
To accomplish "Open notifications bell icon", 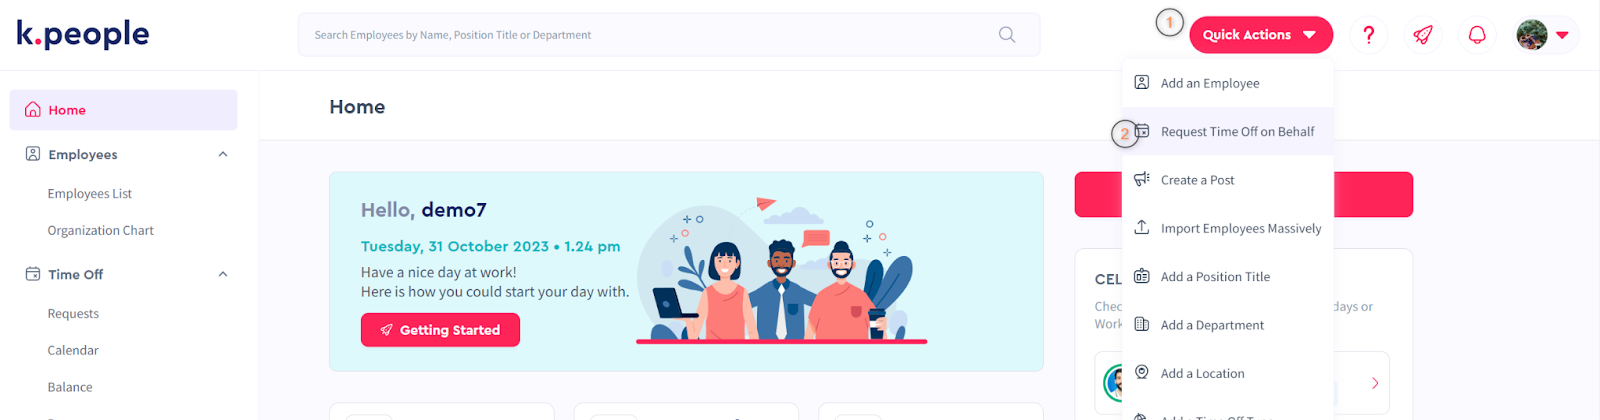I will [1477, 35].
